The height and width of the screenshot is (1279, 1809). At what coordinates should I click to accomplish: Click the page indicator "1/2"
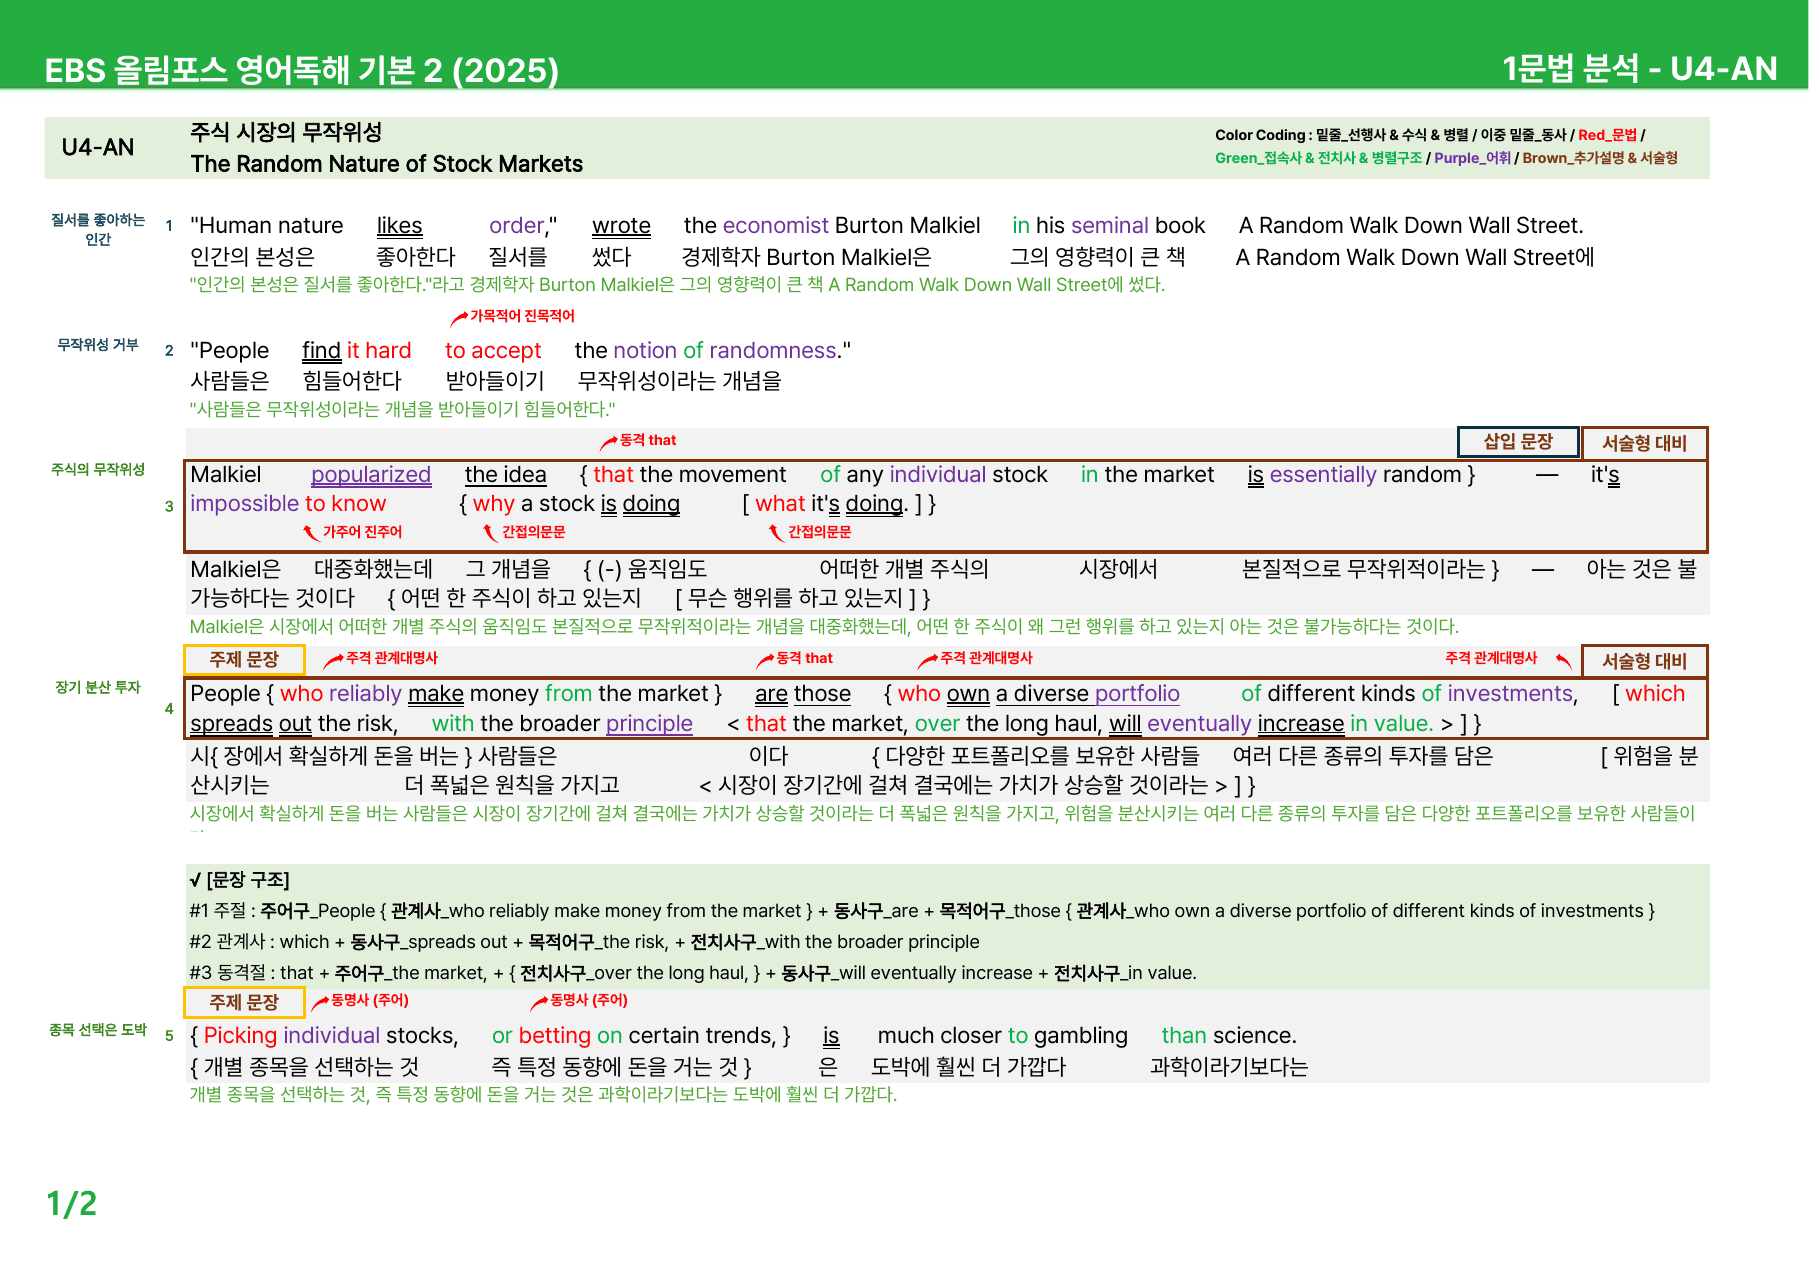point(72,1203)
